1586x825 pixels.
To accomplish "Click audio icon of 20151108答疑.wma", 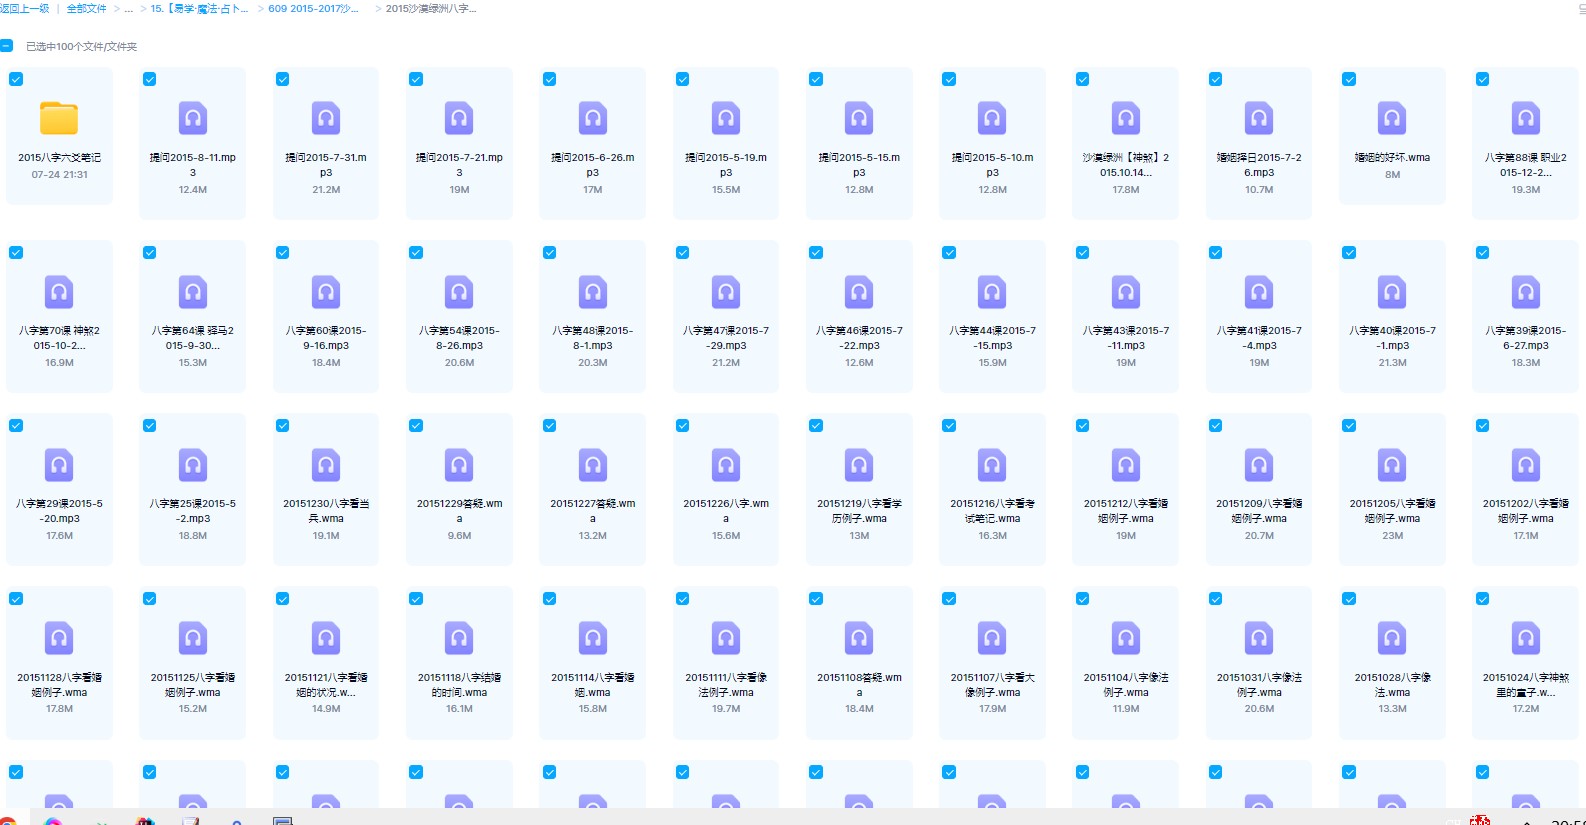I will pos(859,638).
